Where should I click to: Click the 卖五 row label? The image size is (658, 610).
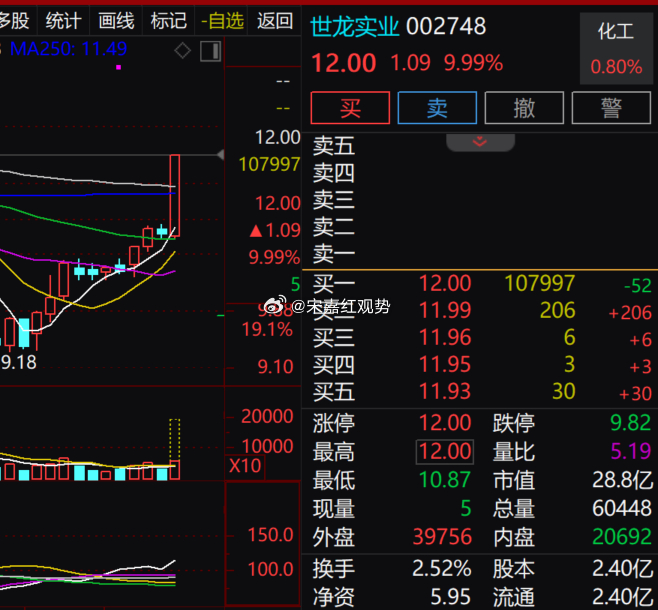click(334, 146)
